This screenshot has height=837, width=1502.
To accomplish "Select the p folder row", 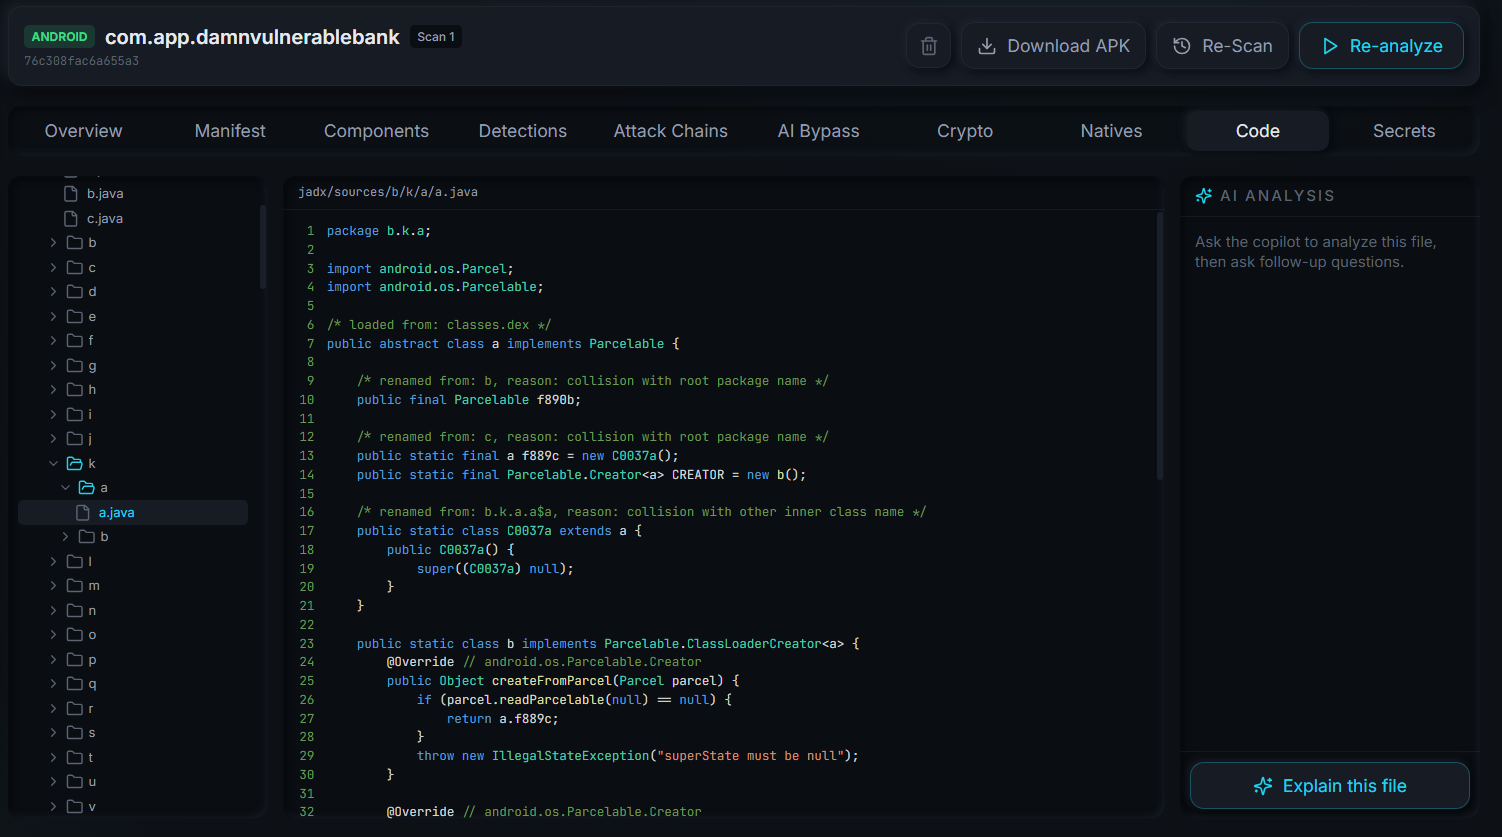I will 133,660.
